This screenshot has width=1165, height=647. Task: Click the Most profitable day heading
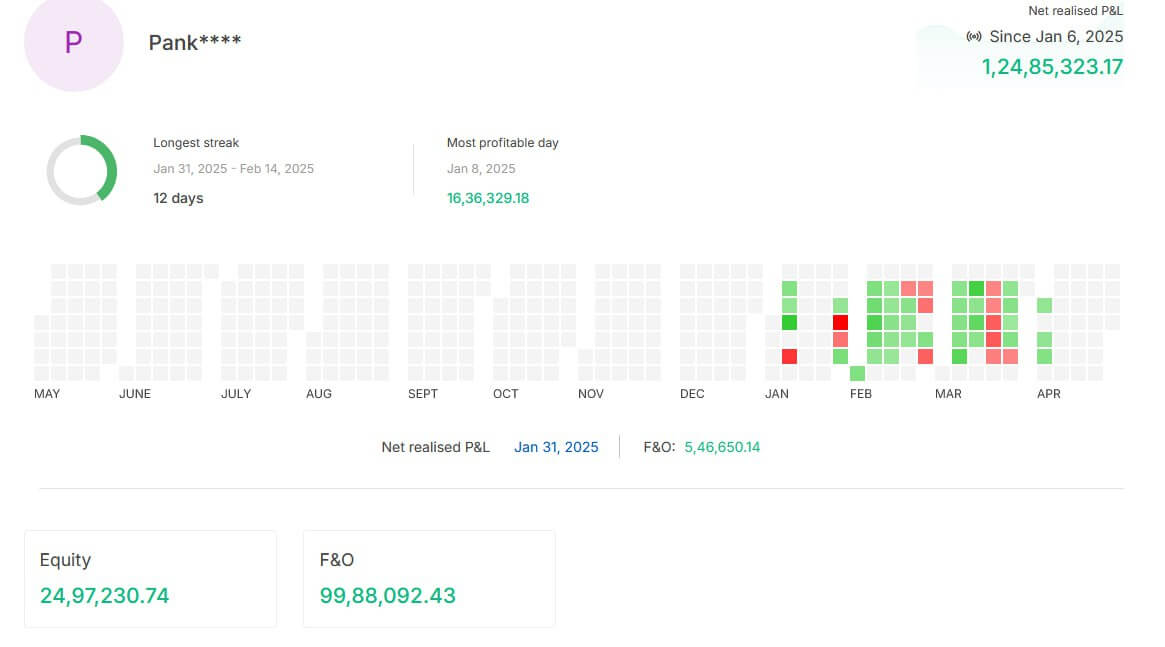pos(502,143)
